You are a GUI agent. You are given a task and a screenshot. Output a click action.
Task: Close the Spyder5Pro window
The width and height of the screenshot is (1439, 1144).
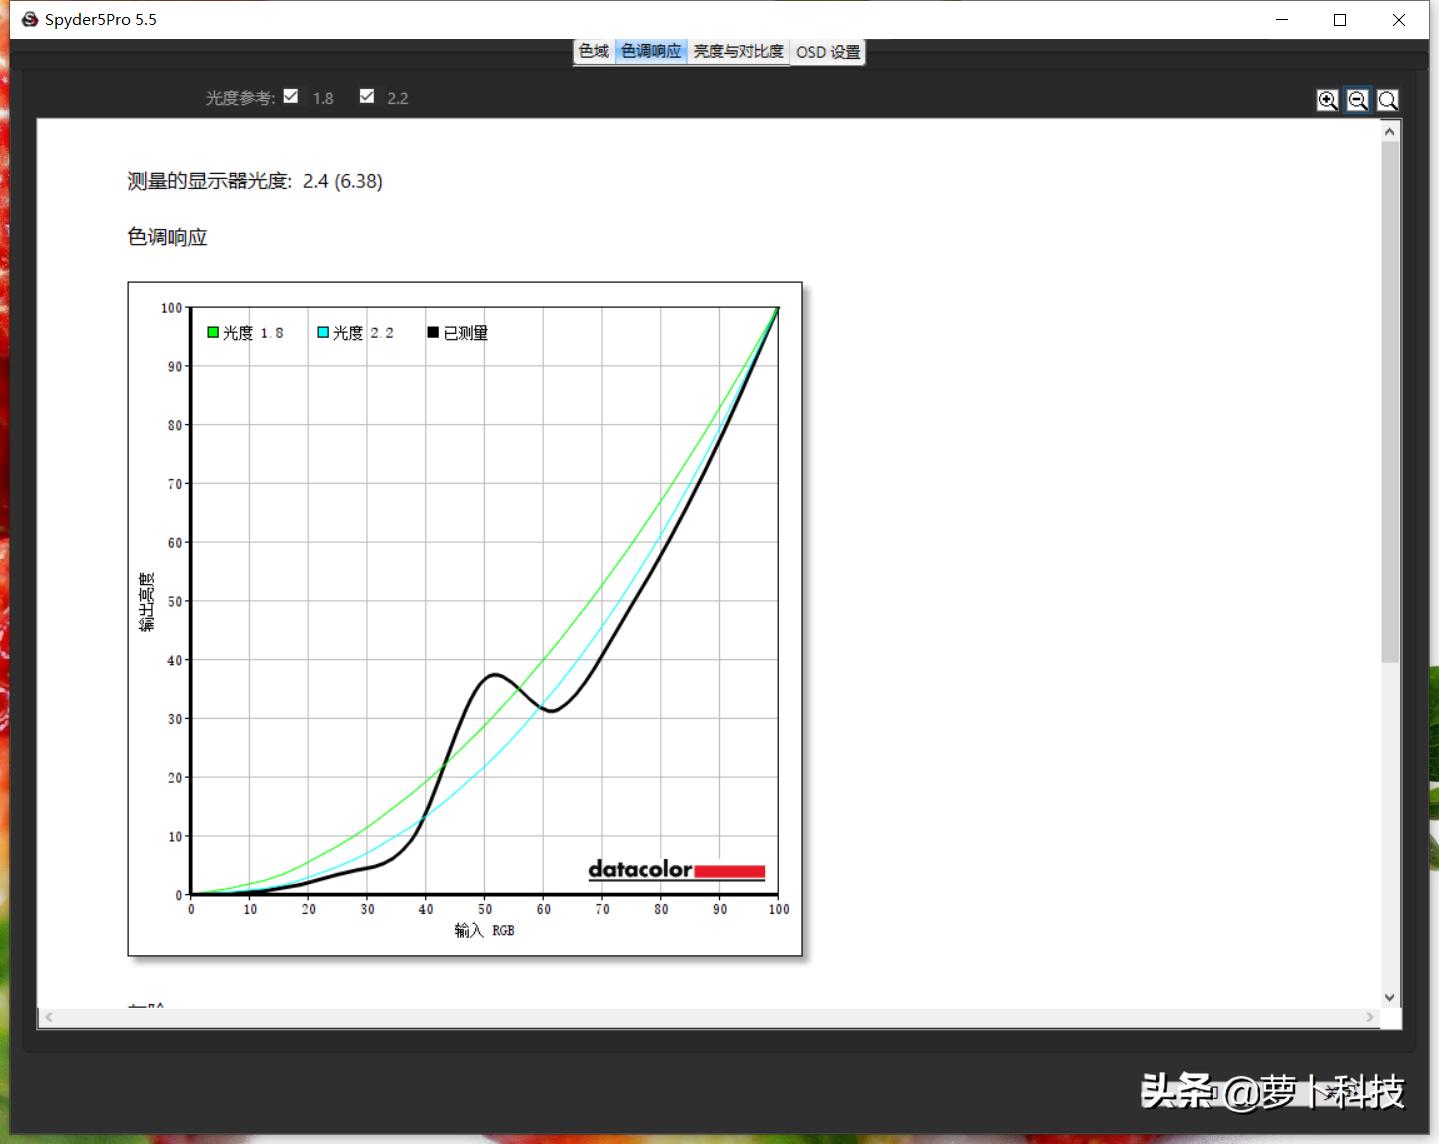pos(1399,20)
